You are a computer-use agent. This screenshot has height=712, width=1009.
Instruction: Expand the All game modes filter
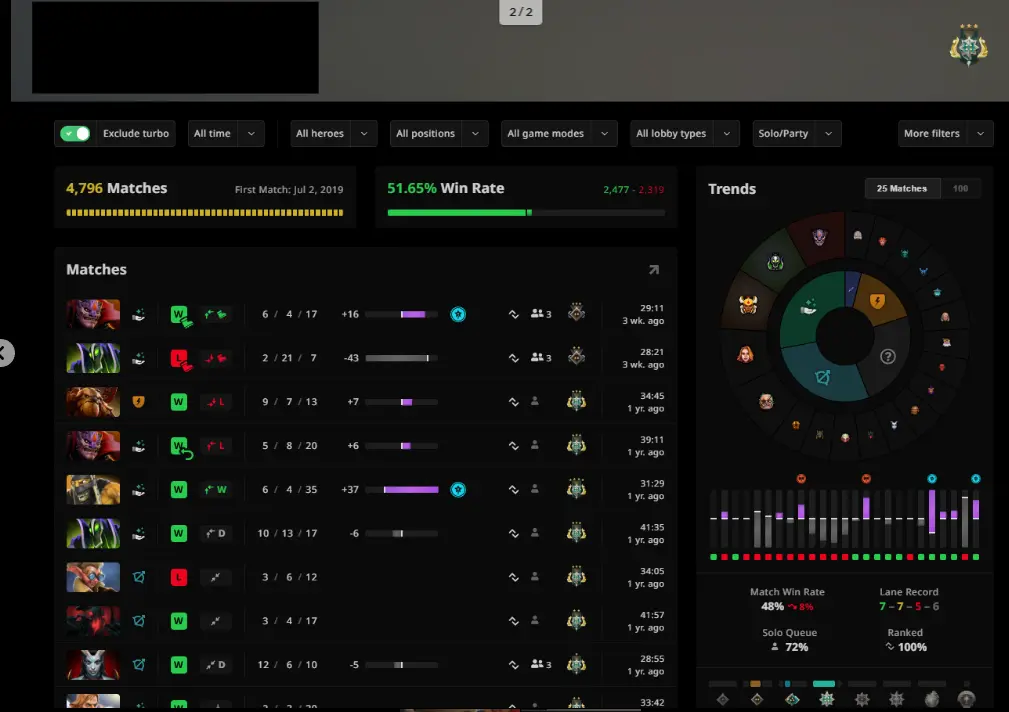[x=558, y=134]
